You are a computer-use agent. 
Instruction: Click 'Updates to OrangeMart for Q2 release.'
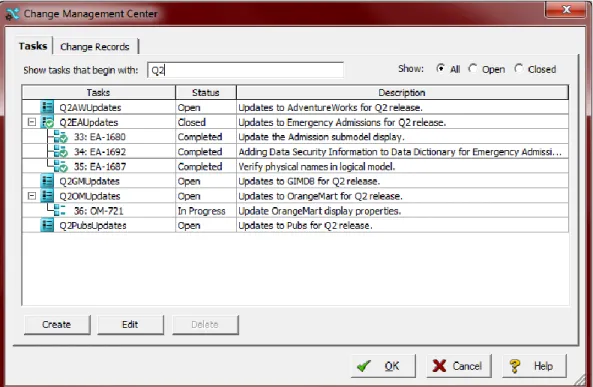tap(320, 196)
